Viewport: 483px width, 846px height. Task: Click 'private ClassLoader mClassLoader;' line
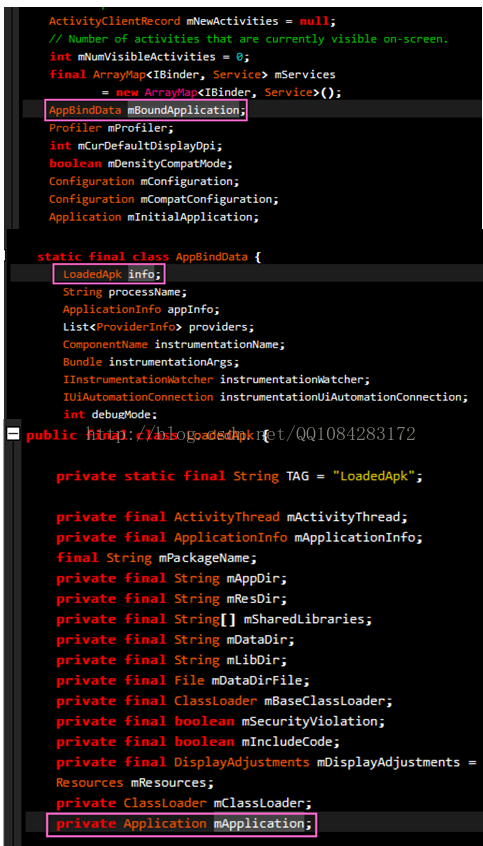click(x=183, y=803)
